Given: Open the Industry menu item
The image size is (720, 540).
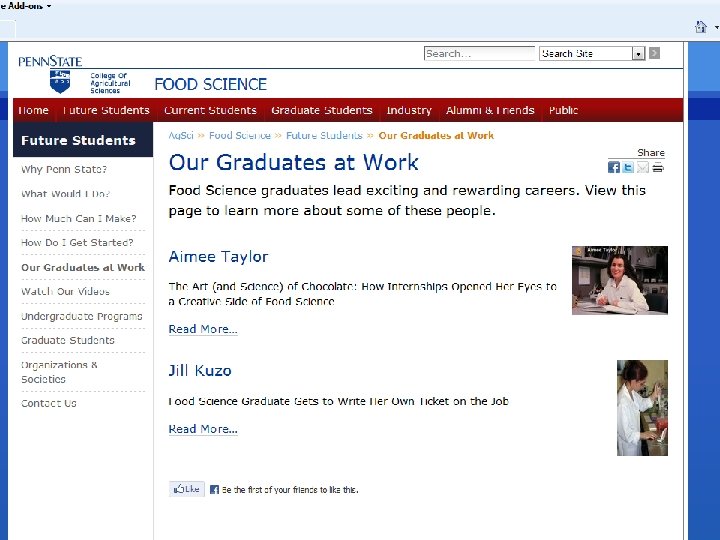Looking at the screenshot, I should click(409, 110).
